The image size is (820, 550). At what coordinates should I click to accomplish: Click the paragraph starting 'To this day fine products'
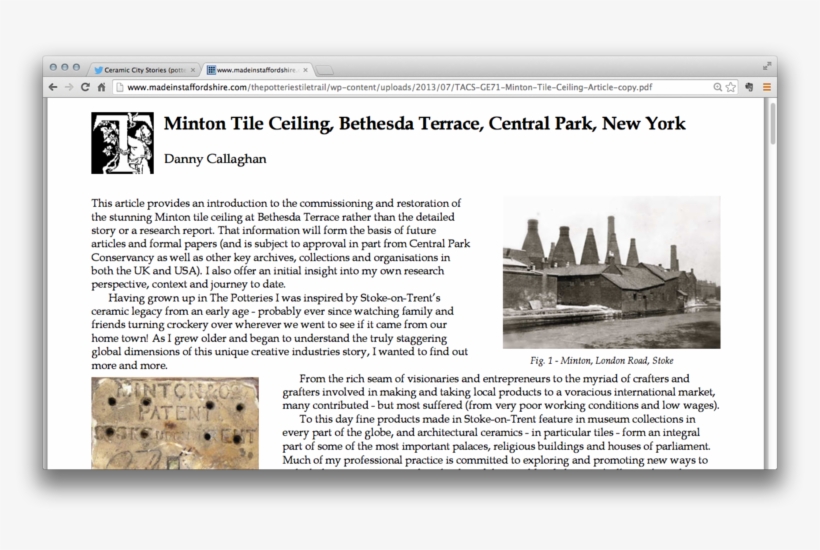pyautogui.click(x=496, y=439)
